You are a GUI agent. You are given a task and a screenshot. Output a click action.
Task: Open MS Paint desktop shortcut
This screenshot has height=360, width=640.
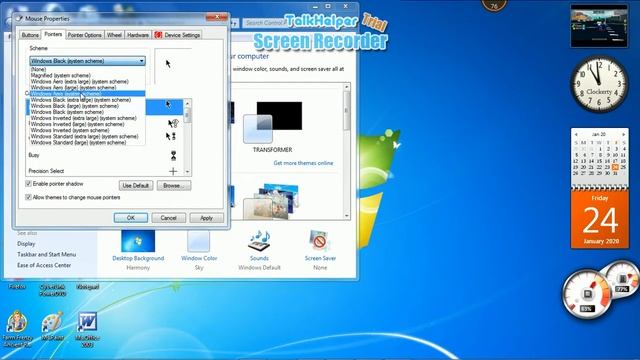coord(52,327)
